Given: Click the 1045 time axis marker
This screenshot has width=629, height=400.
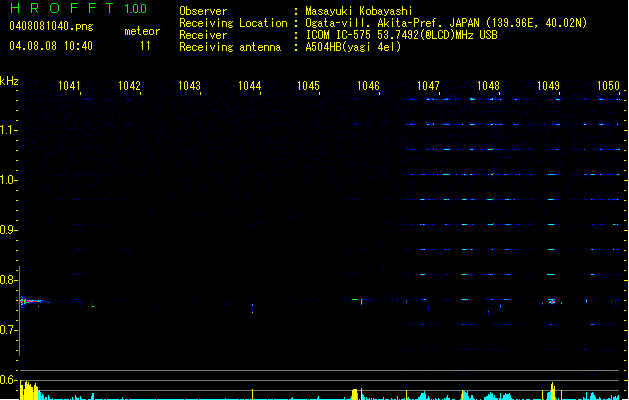Looking at the screenshot, I should click(x=308, y=86).
